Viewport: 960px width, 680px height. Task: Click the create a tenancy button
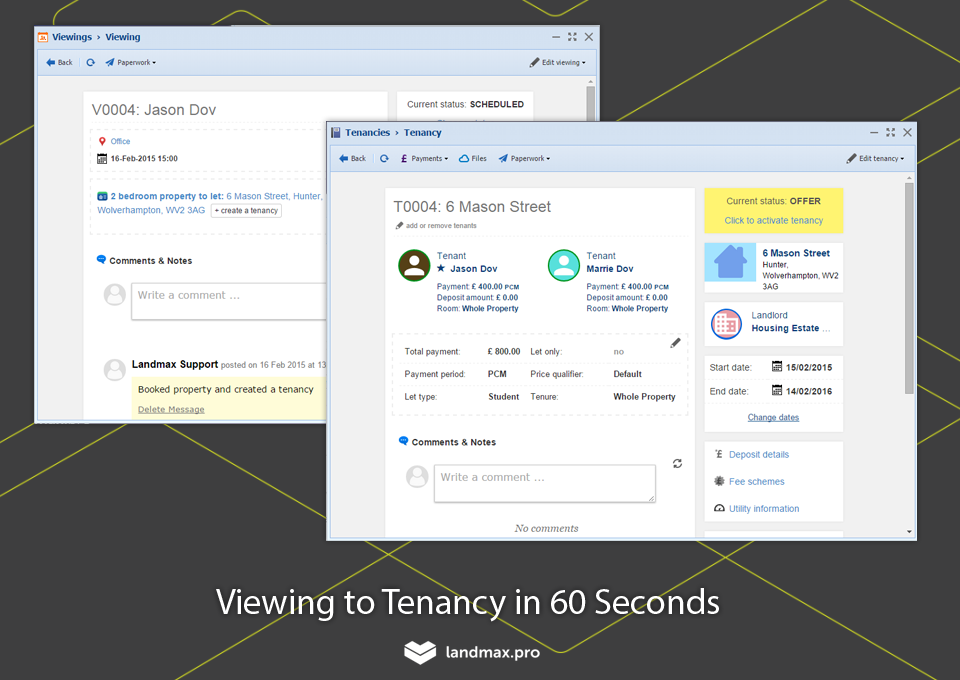pos(246,211)
